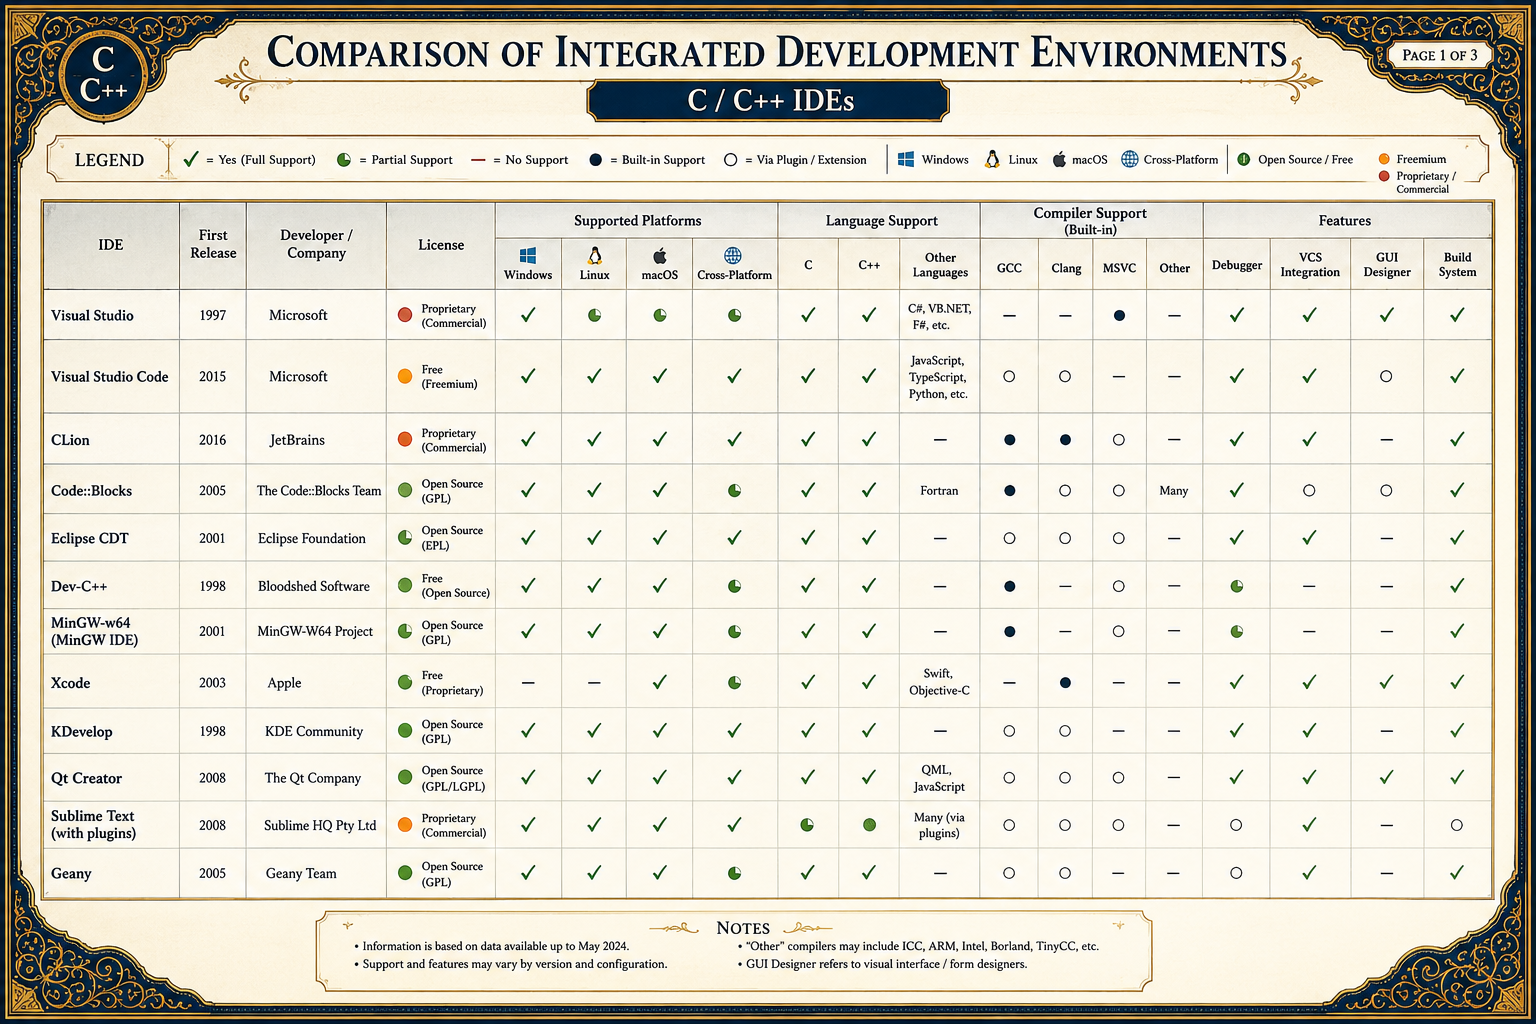This screenshot has height=1024, width=1536.
Task: Click the note about data up to May 2024
Action: coord(496,946)
